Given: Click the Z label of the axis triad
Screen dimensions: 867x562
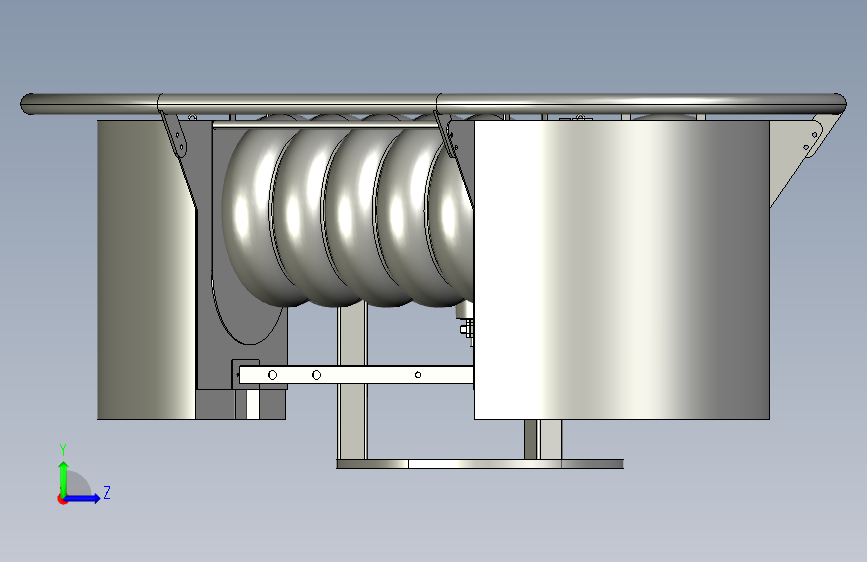Looking at the screenshot, I should point(107,492).
